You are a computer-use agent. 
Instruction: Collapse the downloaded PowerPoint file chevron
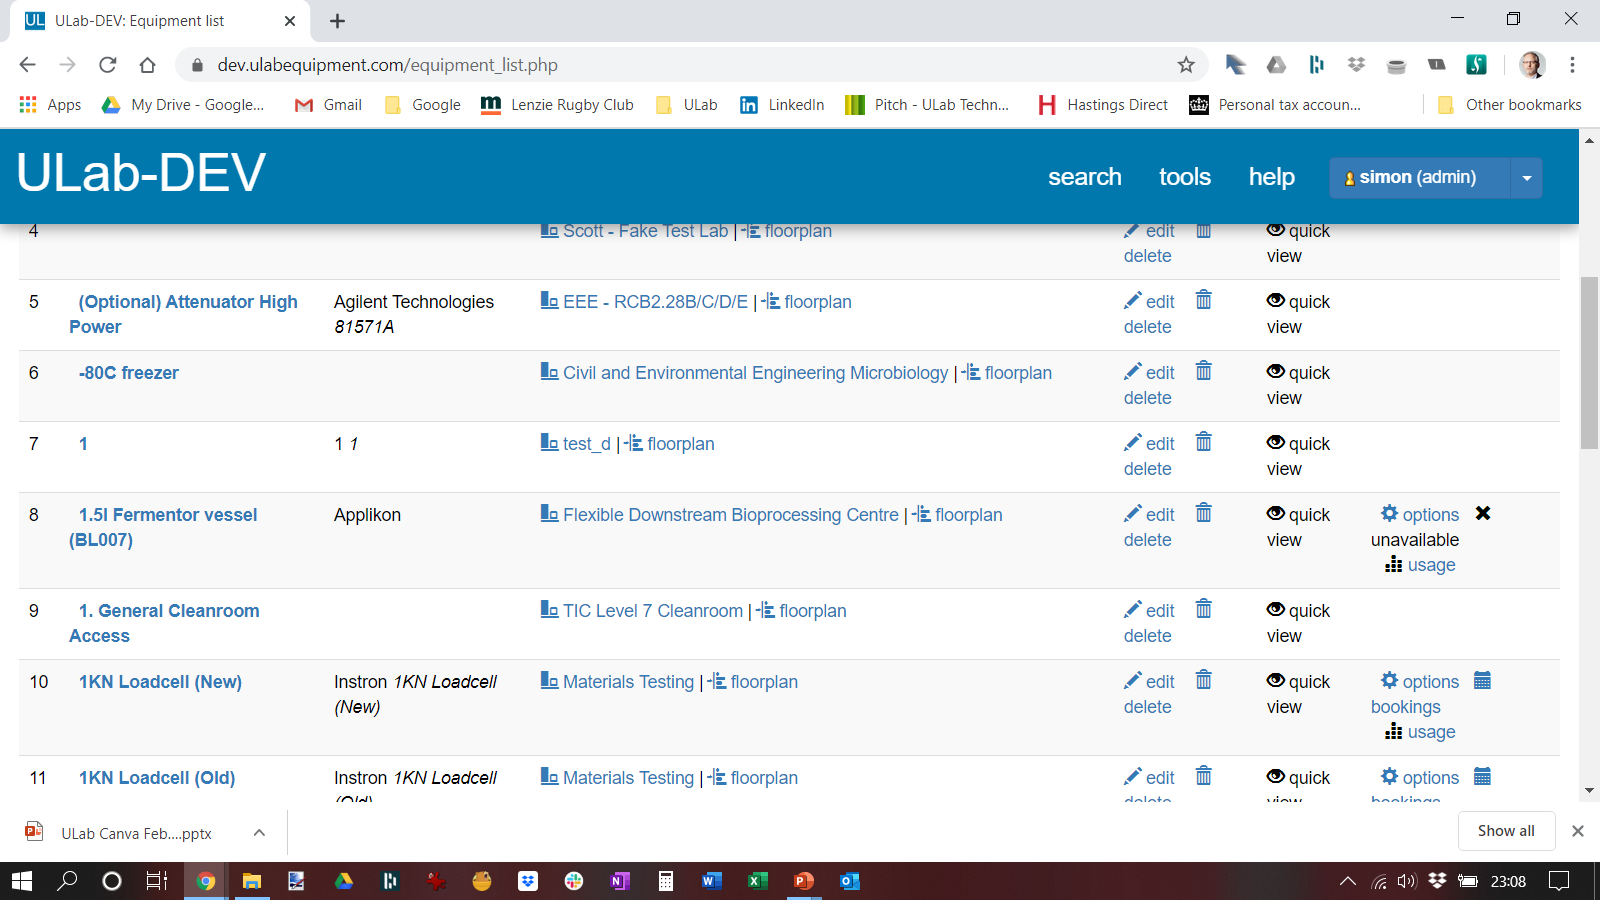coord(259,831)
